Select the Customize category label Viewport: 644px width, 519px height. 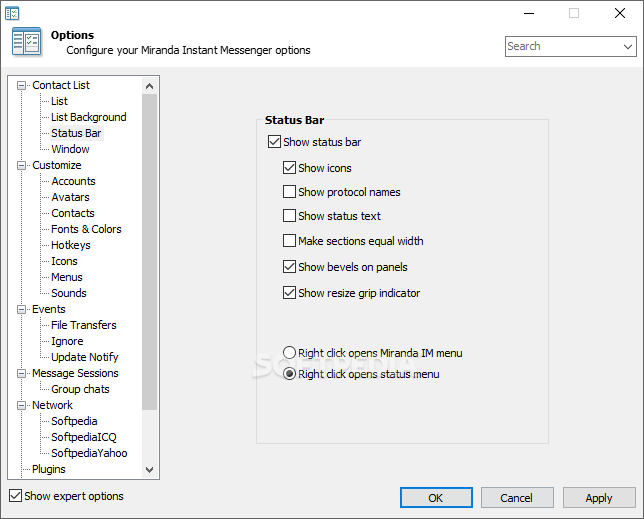click(x=57, y=165)
